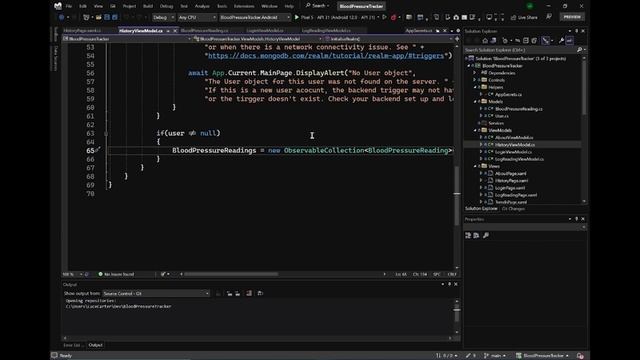Select AboutViewModel.cs in Solution Explorer
This screenshot has width=640, height=360.
click(x=514, y=138)
